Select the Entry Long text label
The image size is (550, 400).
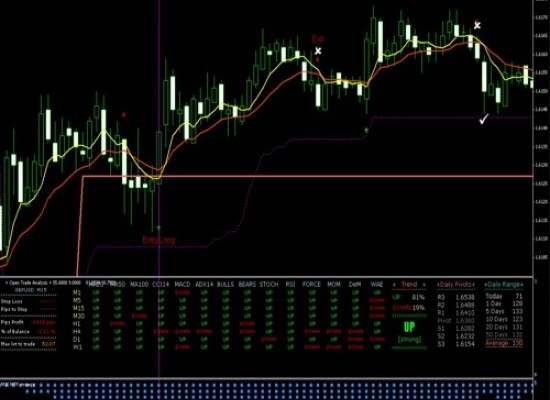159,240
